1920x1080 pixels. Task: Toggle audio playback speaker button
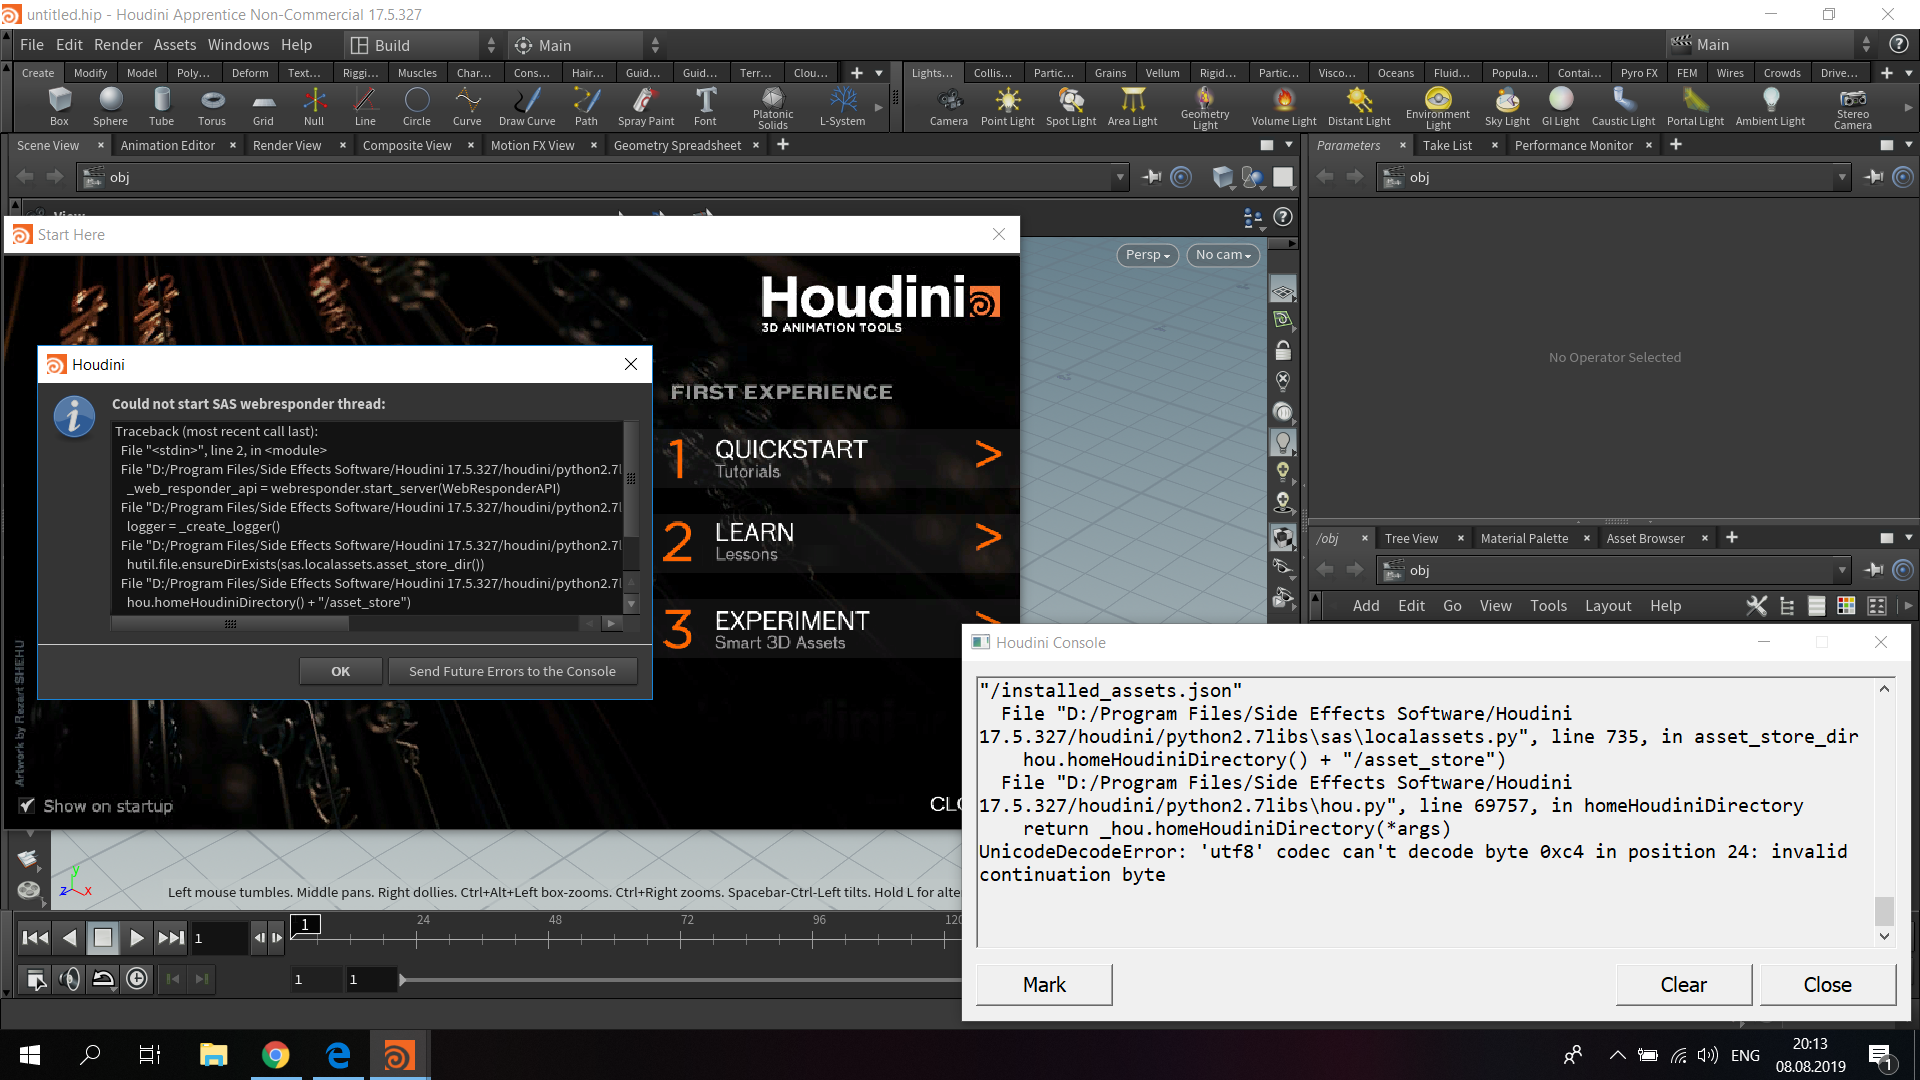coord(69,979)
